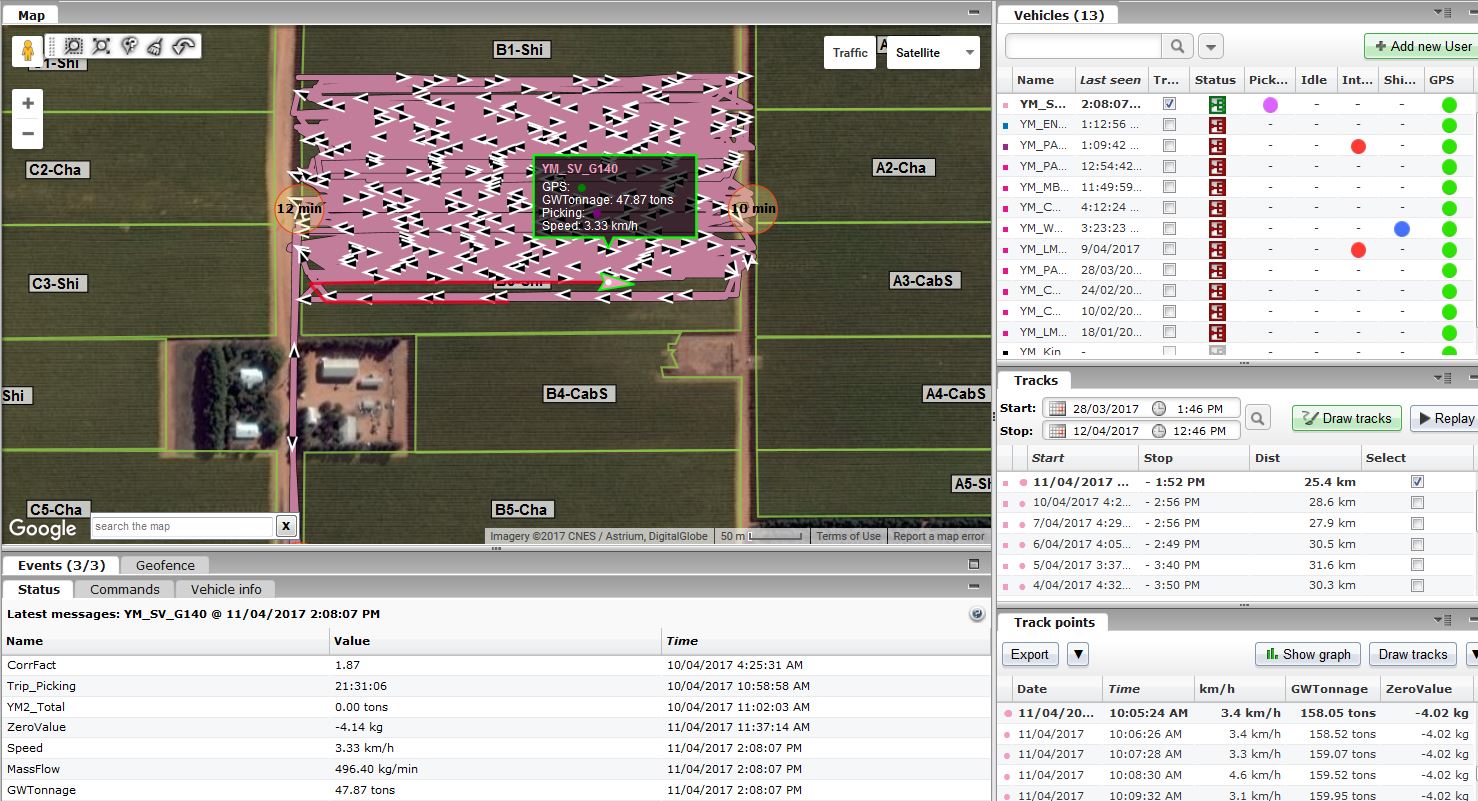This screenshot has width=1478, height=801.
Task: Uncheck tracking checkbox for first vehicle YM_S
Action: point(1169,104)
